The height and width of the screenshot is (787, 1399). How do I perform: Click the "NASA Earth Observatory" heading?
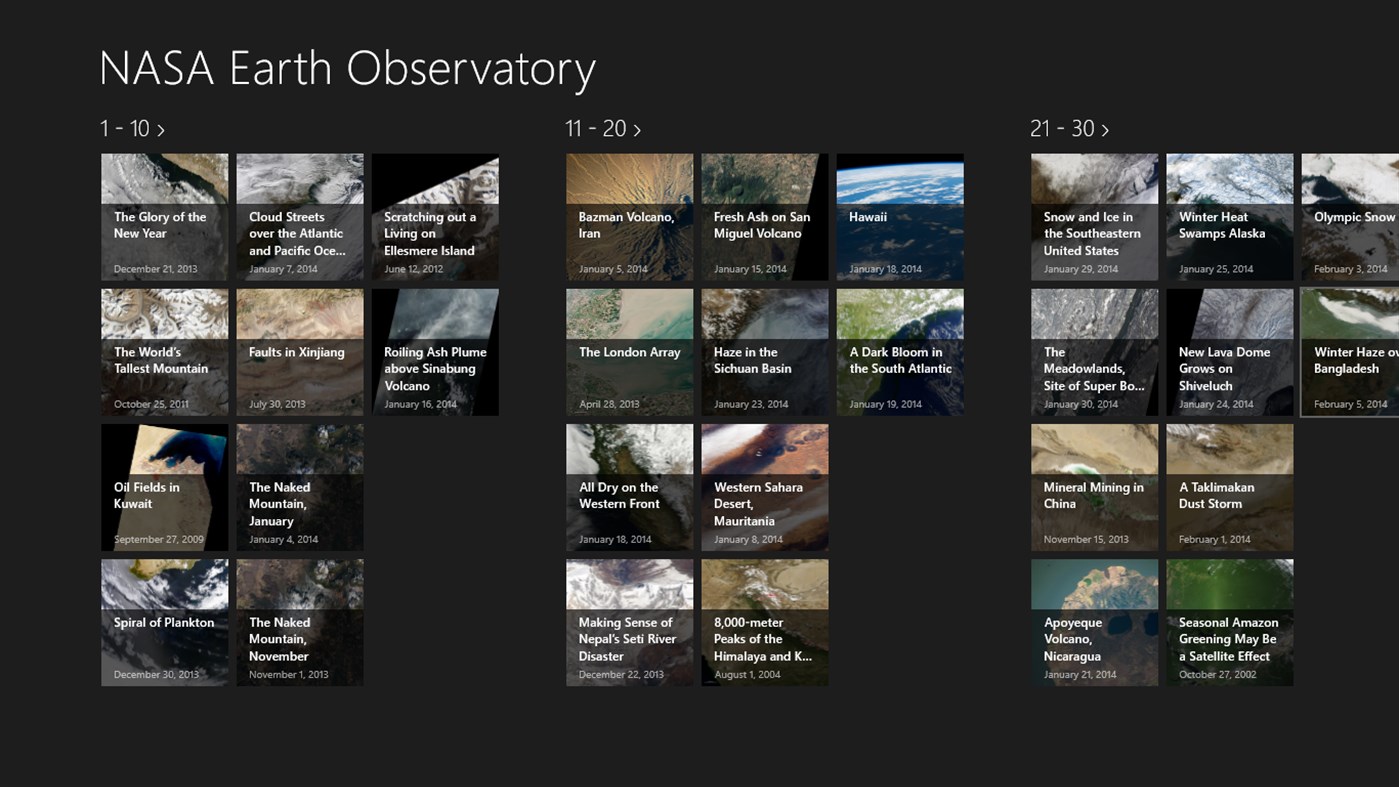pyautogui.click(x=346, y=68)
